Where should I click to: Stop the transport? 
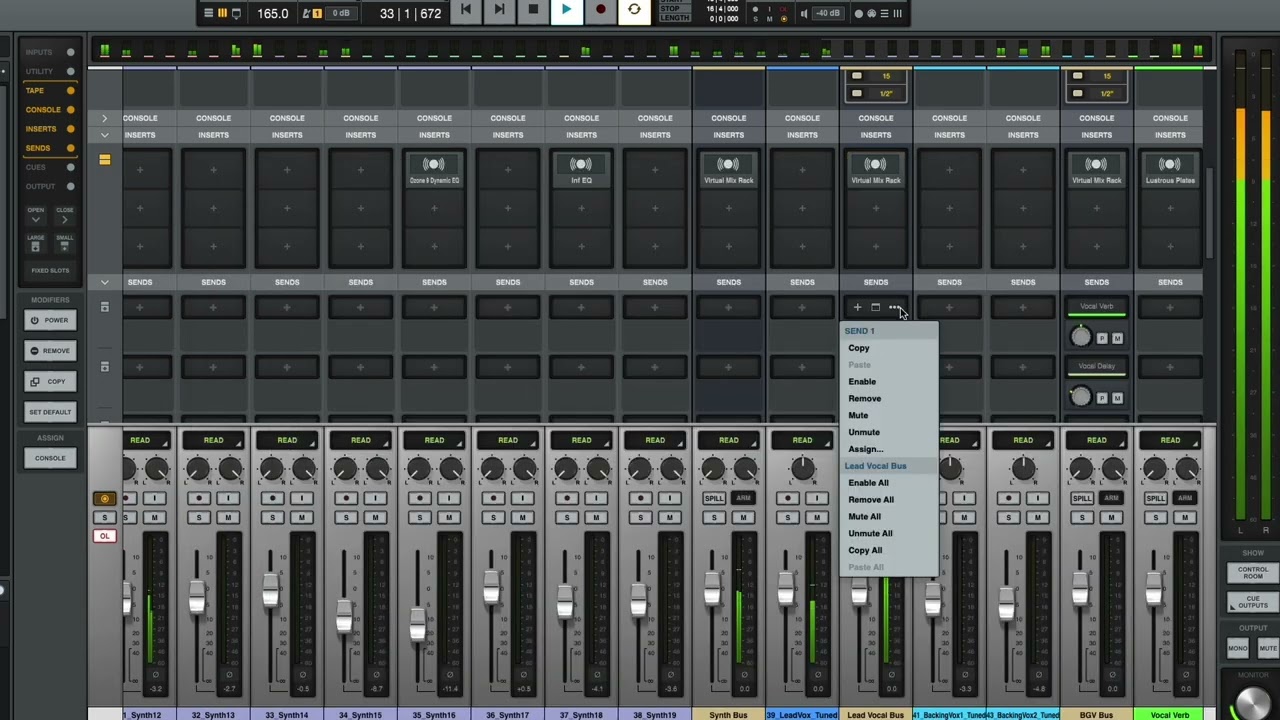pos(532,11)
